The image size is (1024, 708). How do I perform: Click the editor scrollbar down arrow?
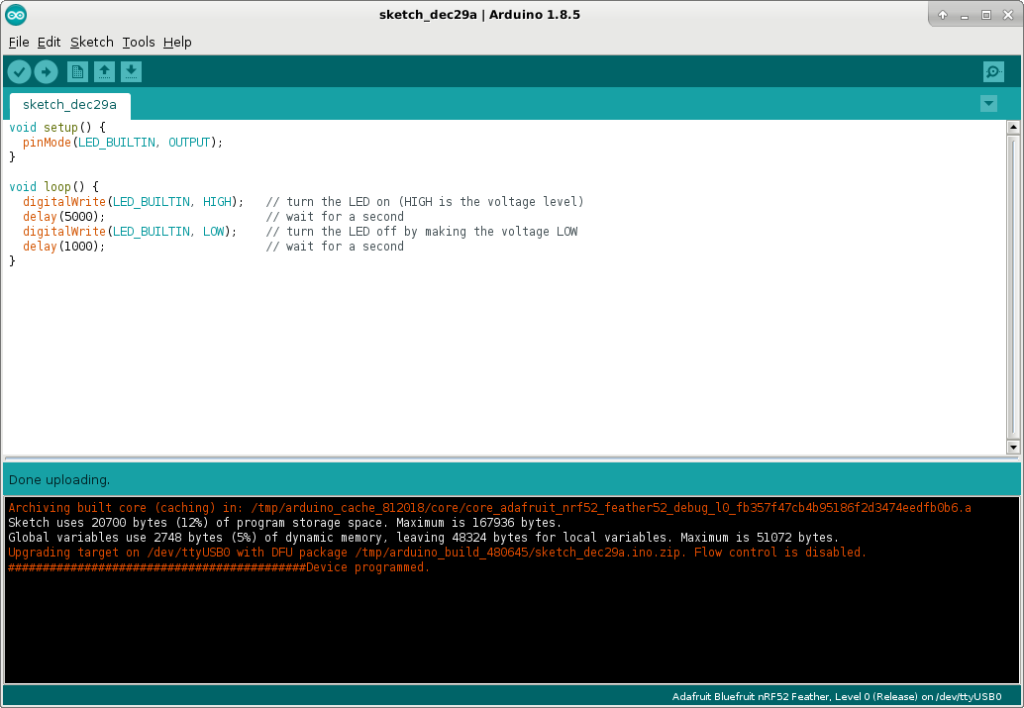pyautogui.click(x=1013, y=447)
